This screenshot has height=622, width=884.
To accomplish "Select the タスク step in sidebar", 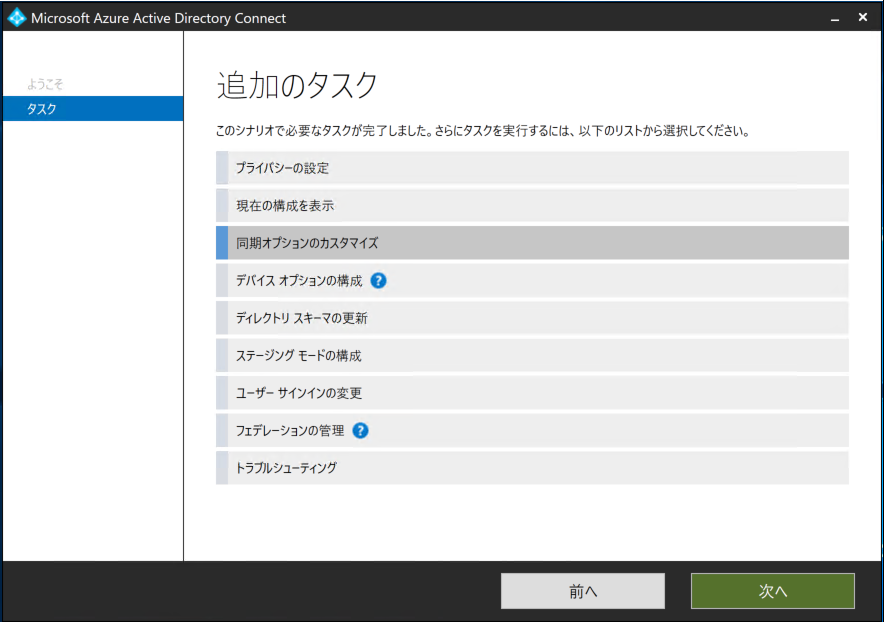I will coord(93,109).
